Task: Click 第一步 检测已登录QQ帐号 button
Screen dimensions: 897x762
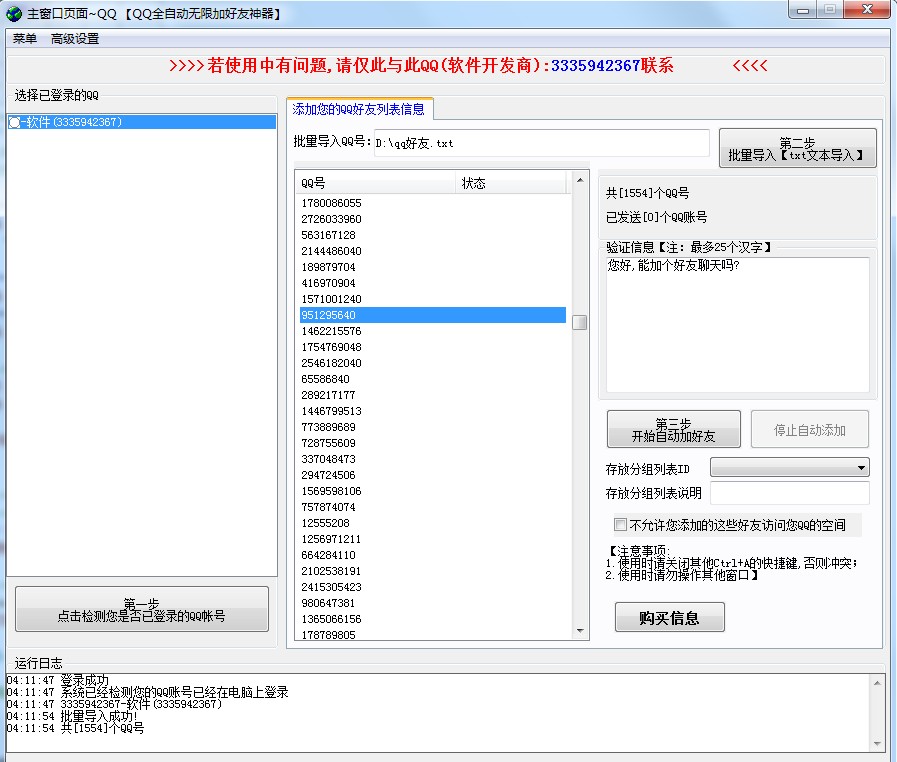Action: click(142, 609)
